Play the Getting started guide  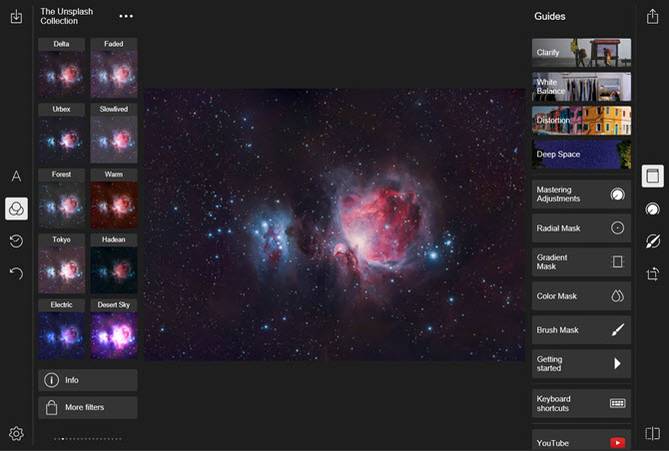[581, 364]
